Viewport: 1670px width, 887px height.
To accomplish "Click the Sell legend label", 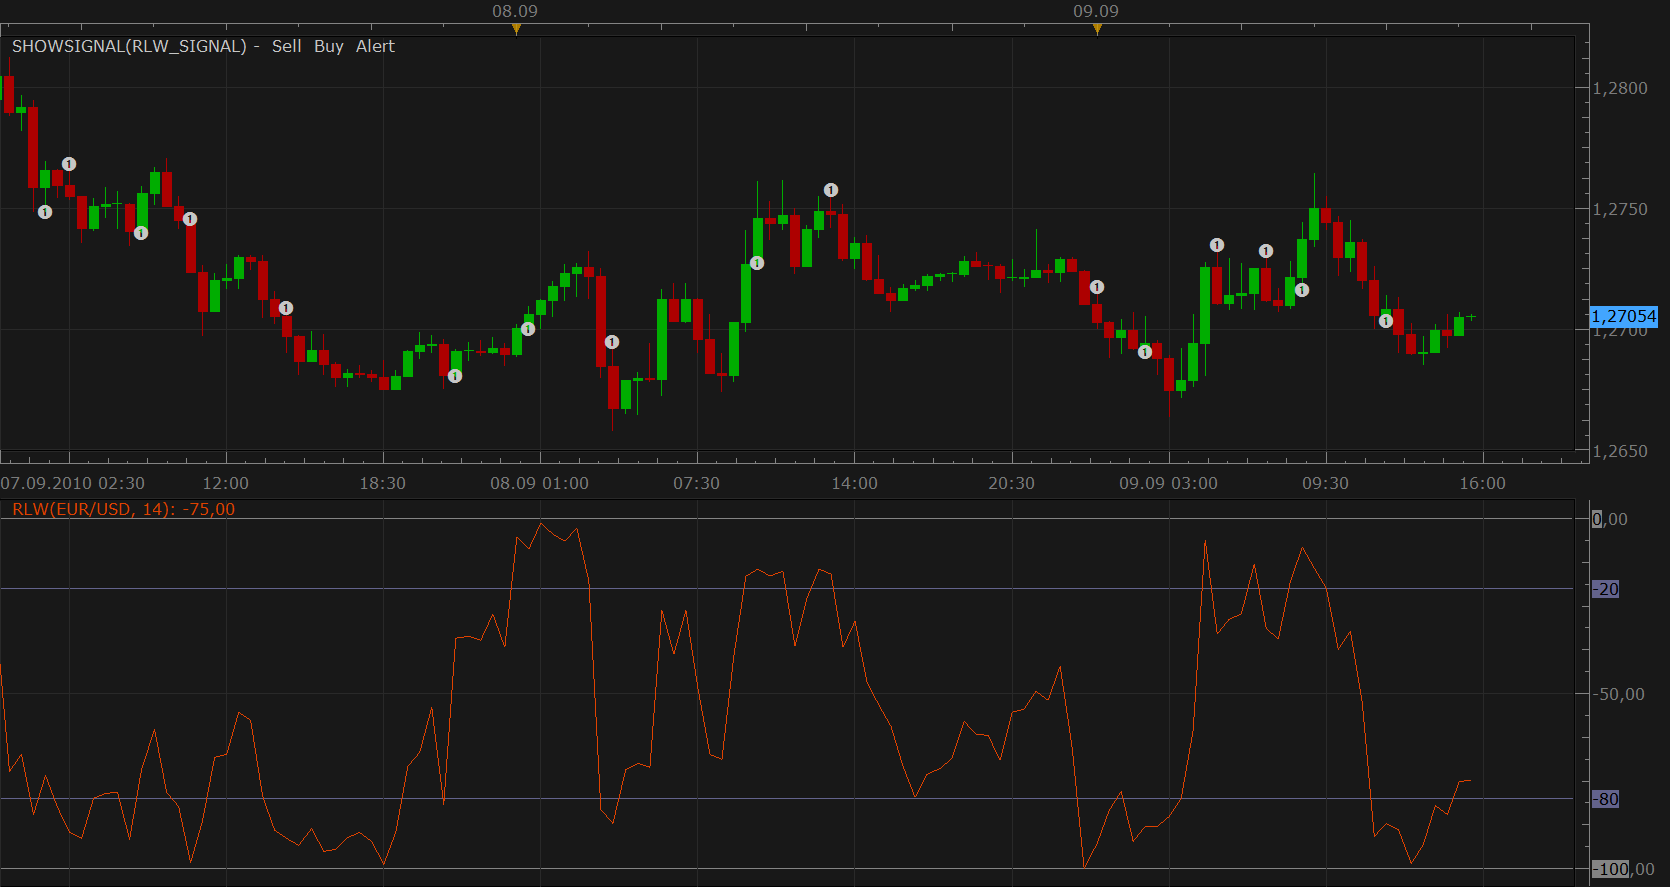I will [x=286, y=46].
